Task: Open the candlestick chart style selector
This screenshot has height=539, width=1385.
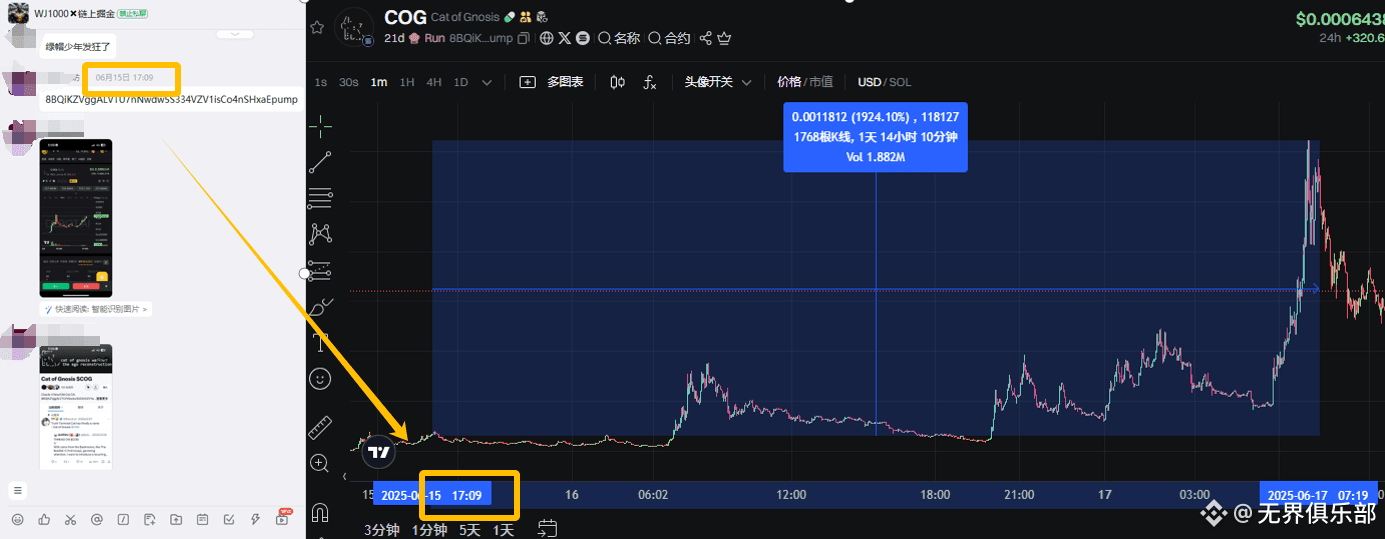Action: coord(617,82)
